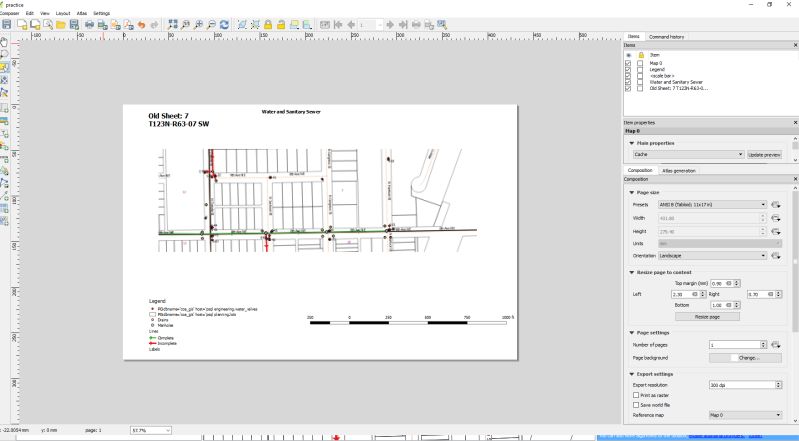Select the Add new map tool
Screen dimensions: 799x441
[x=4, y=108]
